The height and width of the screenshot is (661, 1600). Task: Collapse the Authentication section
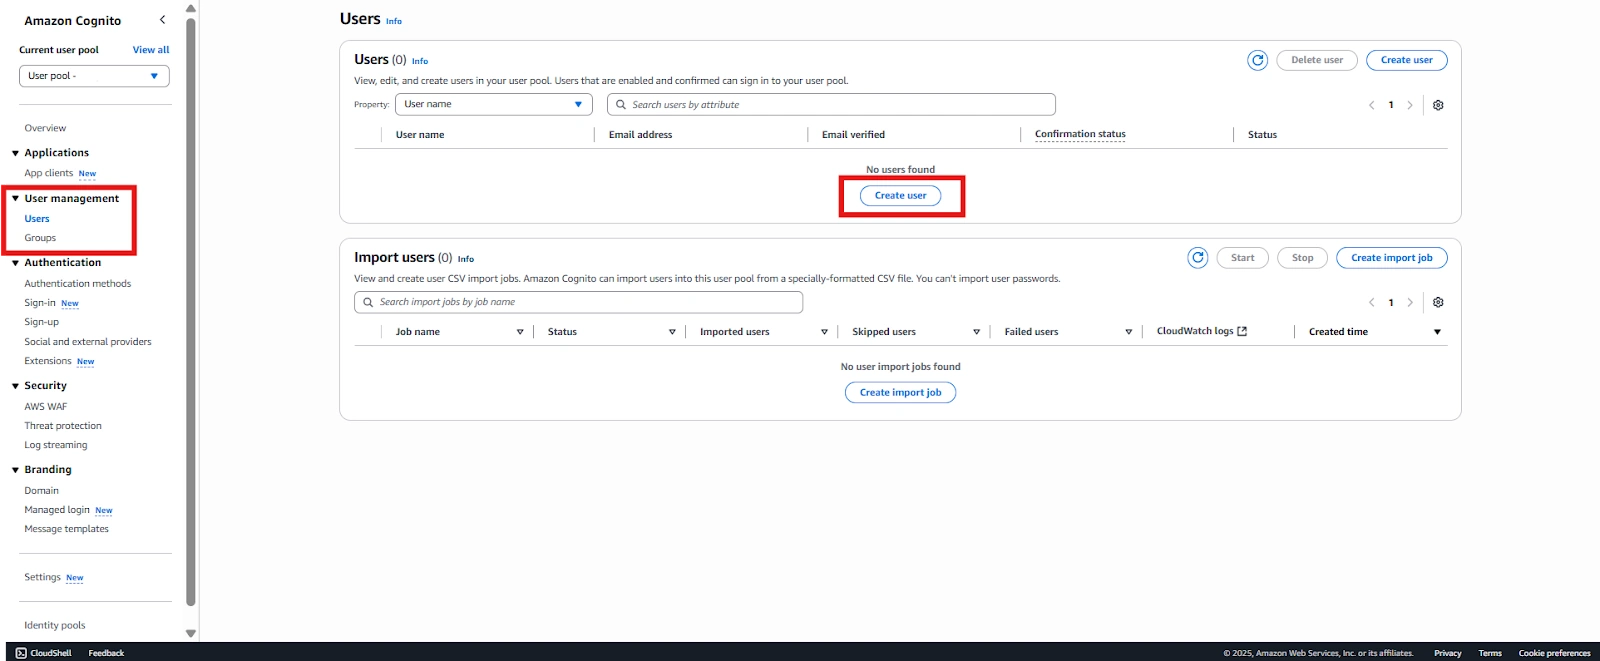click(x=15, y=263)
